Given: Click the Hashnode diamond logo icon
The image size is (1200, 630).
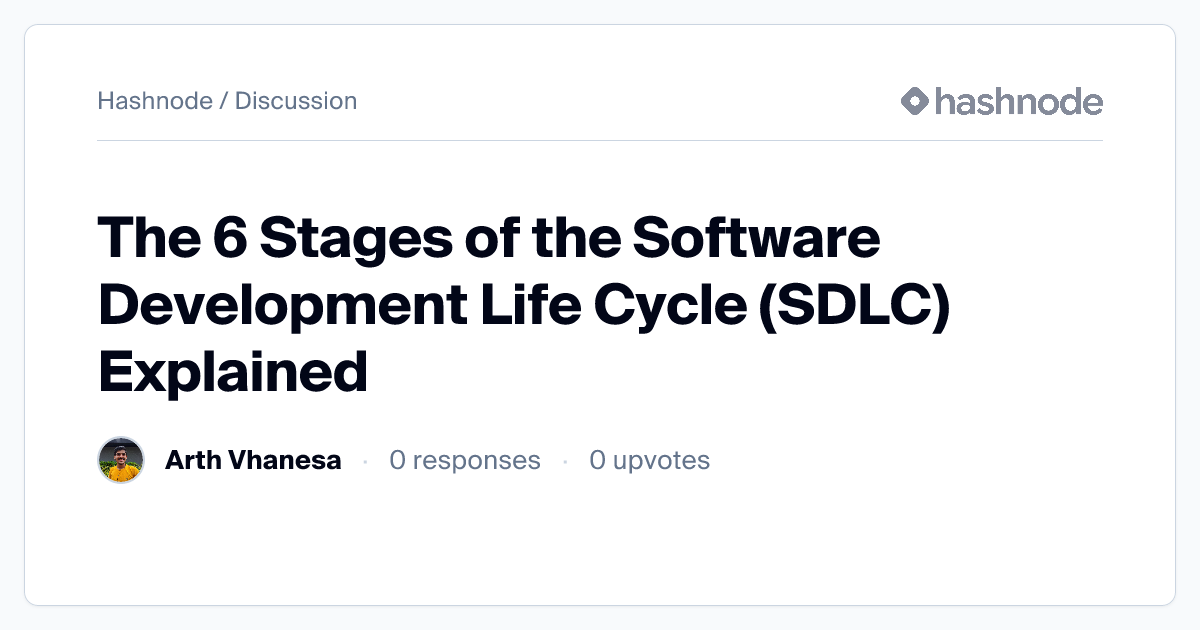Looking at the screenshot, I should tap(915, 101).
